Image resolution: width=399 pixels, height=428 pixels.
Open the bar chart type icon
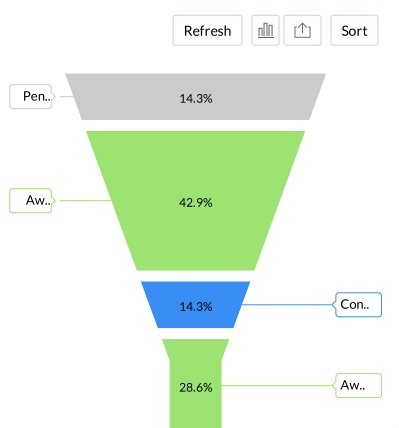(265, 30)
